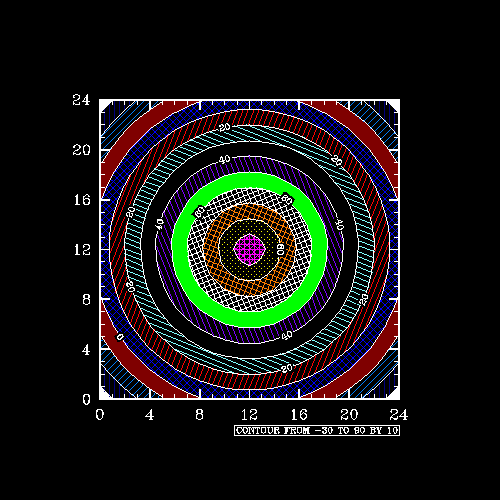Click the '80' contour label near center
The height and width of the screenshot is (500, 500).
(x=281, y=249)
